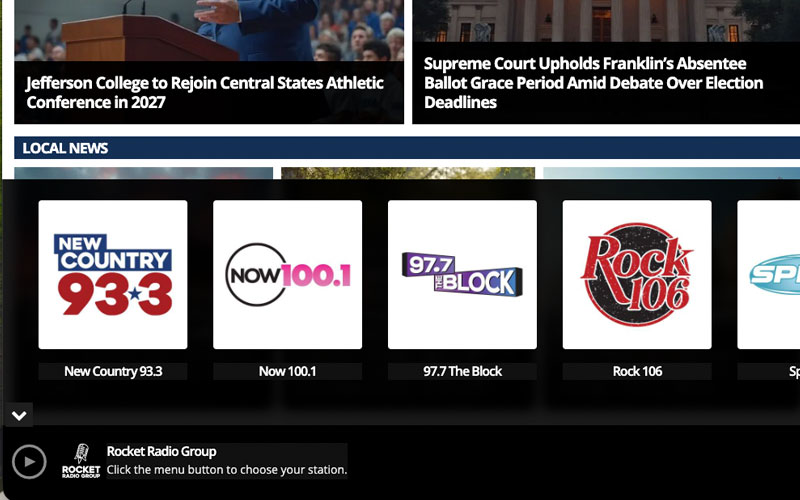This screenshot has width=800, height=500.
Task: Click the New Country 93.3 text label
Action: tap(113, 371)
